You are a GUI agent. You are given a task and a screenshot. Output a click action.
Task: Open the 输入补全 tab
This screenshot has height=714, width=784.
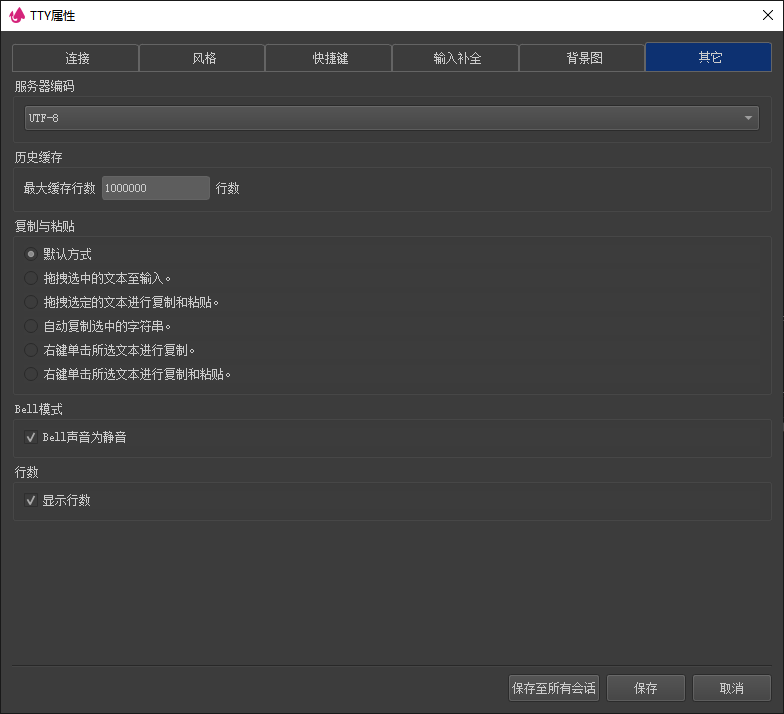click(x=455, y=58)
